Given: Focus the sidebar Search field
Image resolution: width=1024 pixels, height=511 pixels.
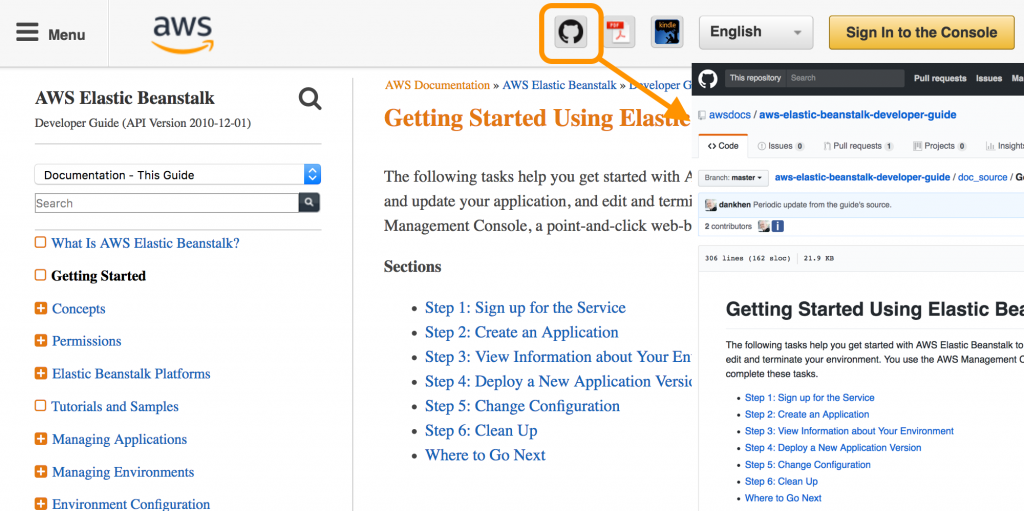Looking at the screenshot, I should coord(167,203).
